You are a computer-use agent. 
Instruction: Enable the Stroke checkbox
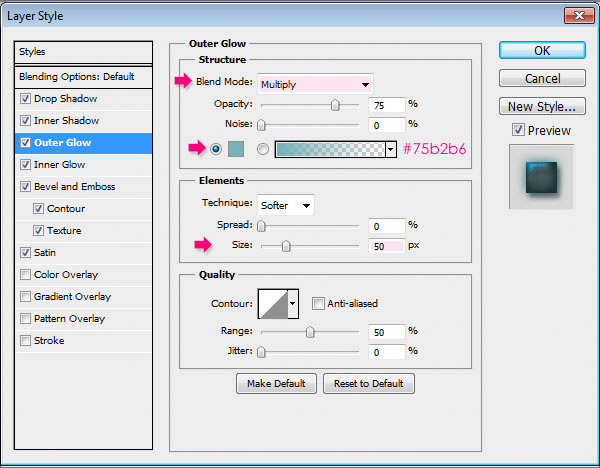pos(25,341)
